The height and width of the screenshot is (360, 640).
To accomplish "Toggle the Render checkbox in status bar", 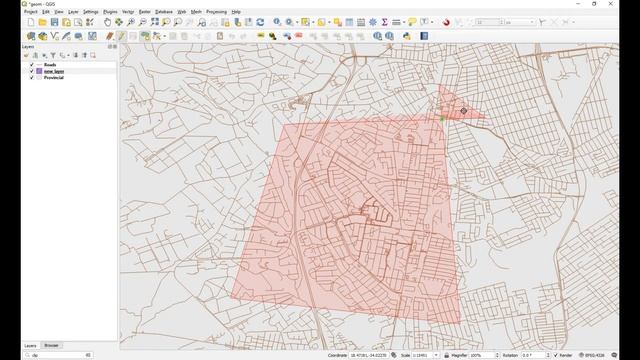I will coord(556,355).
